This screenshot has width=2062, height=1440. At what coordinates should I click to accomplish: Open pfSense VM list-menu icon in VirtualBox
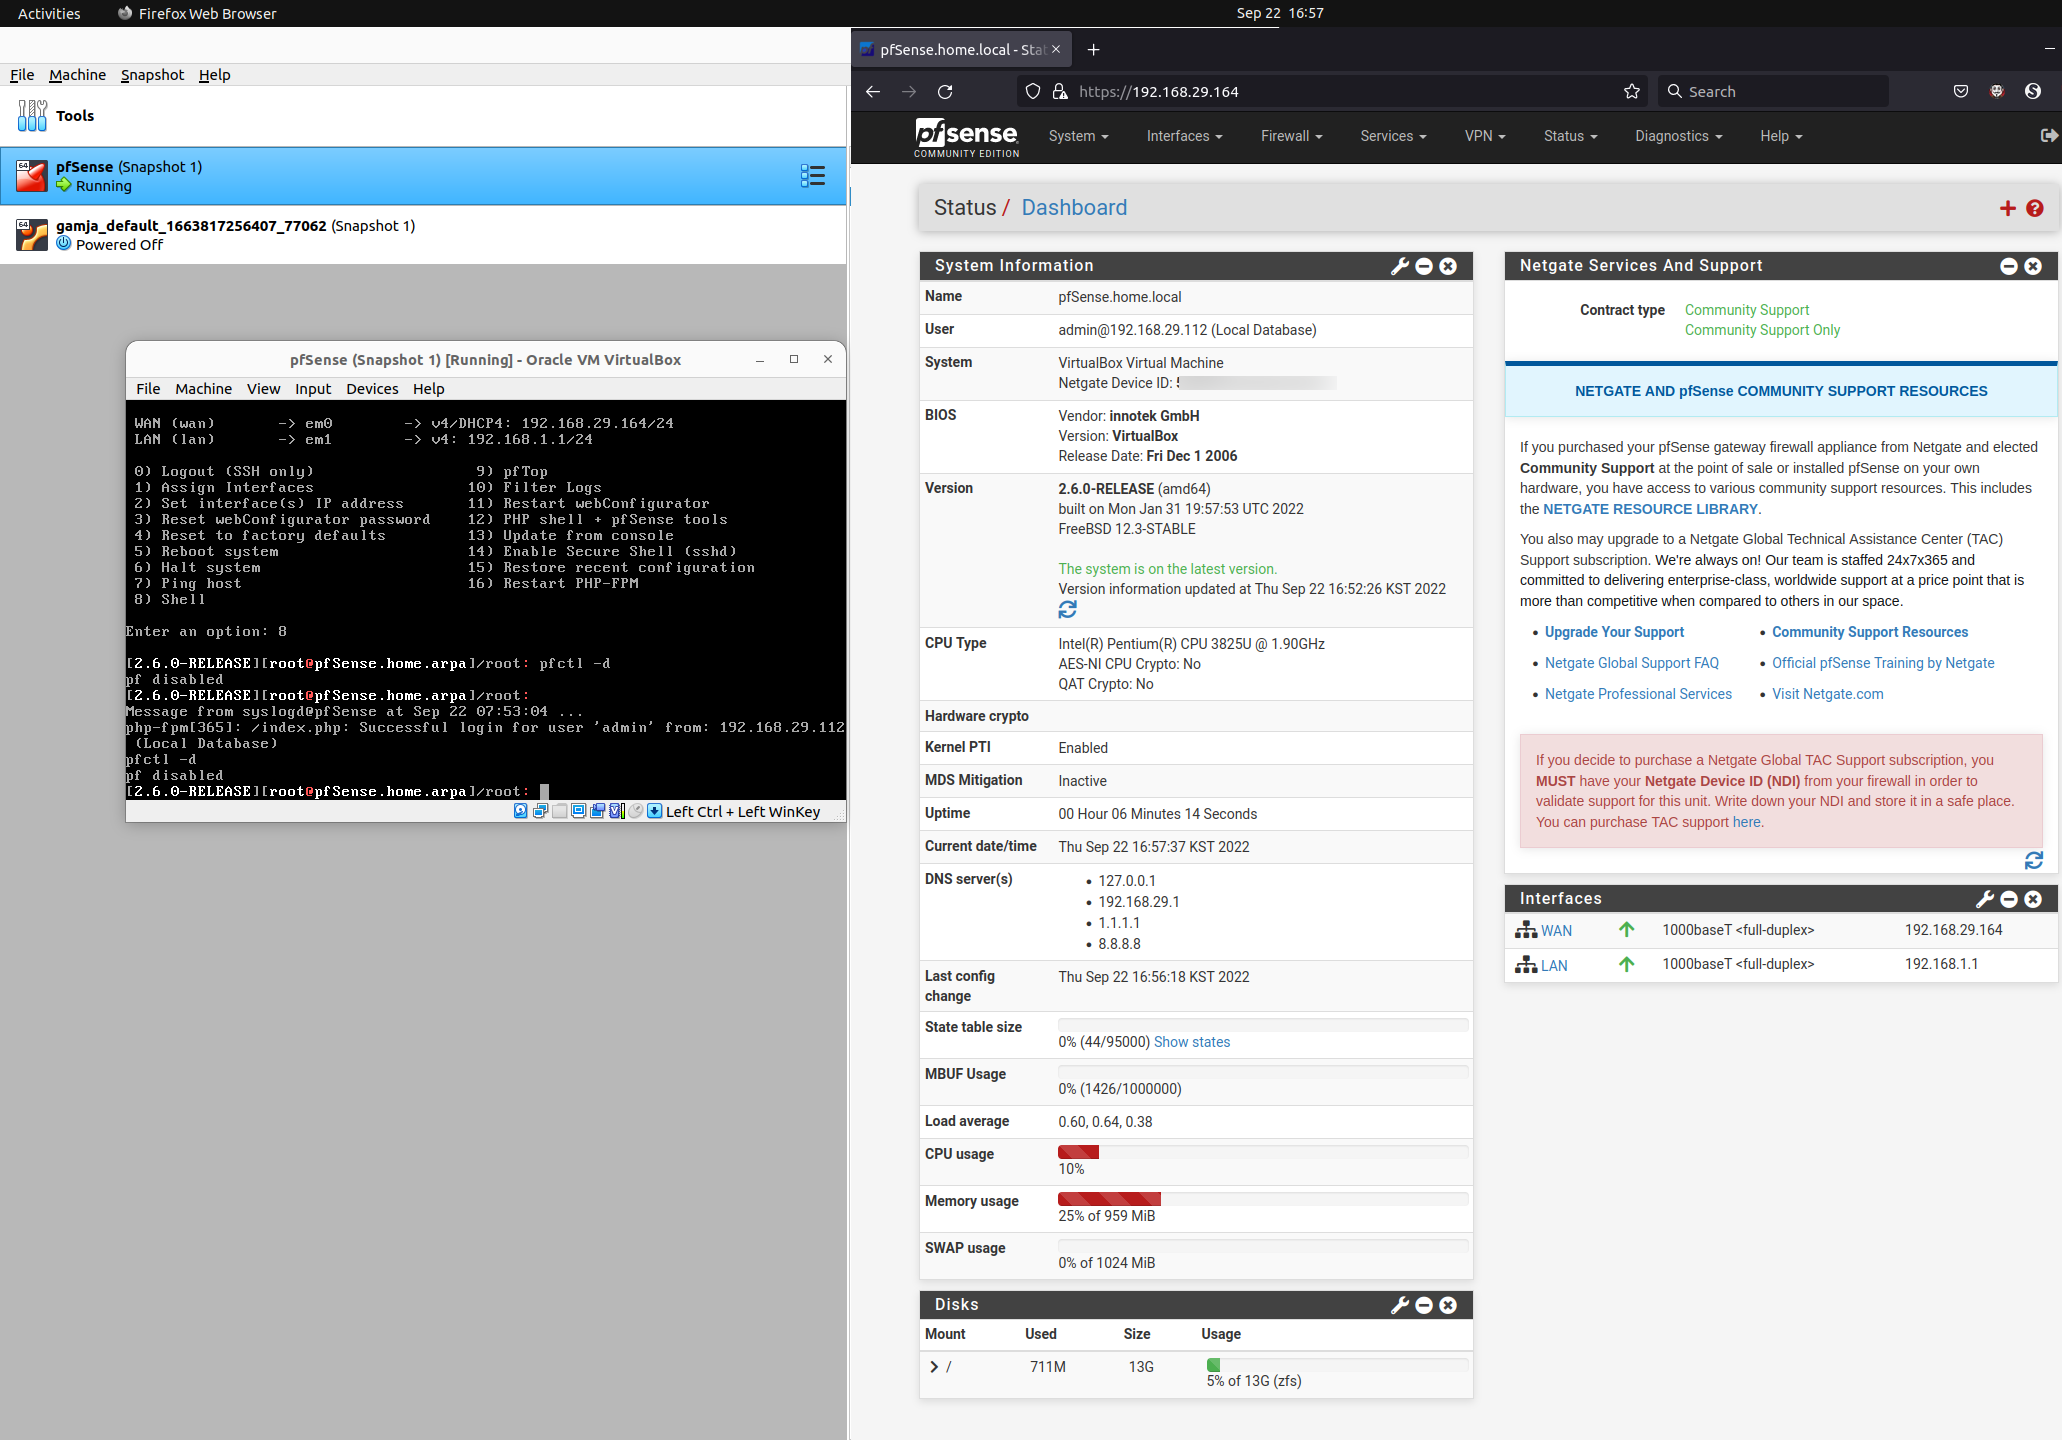(x=812, y=176)
